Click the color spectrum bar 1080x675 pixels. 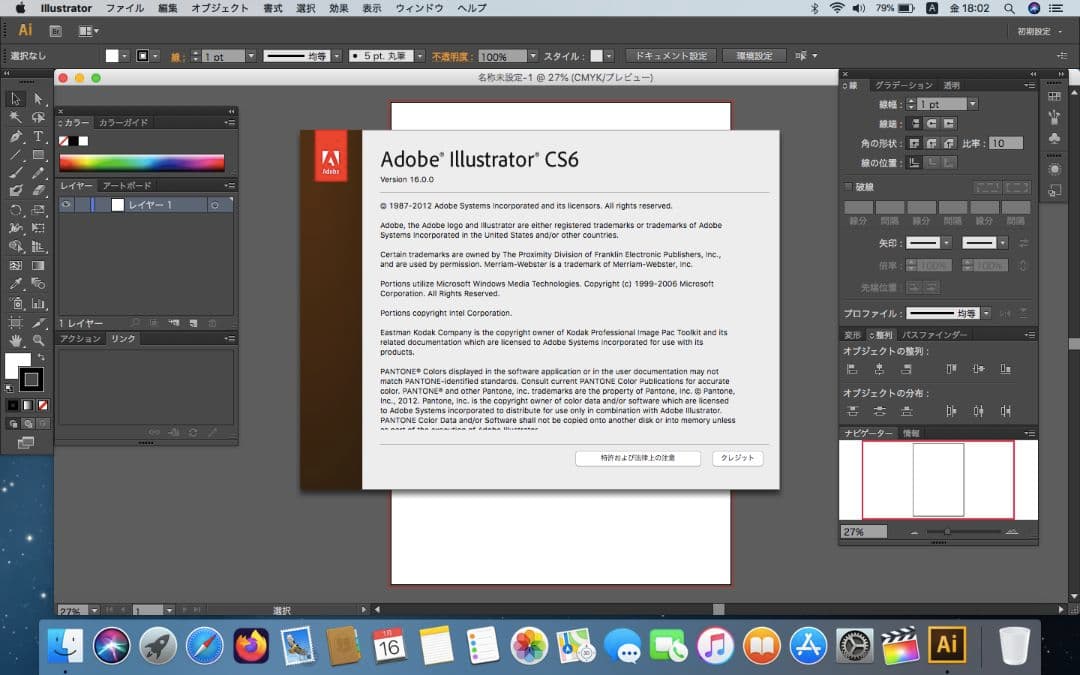tap(141, 162)
